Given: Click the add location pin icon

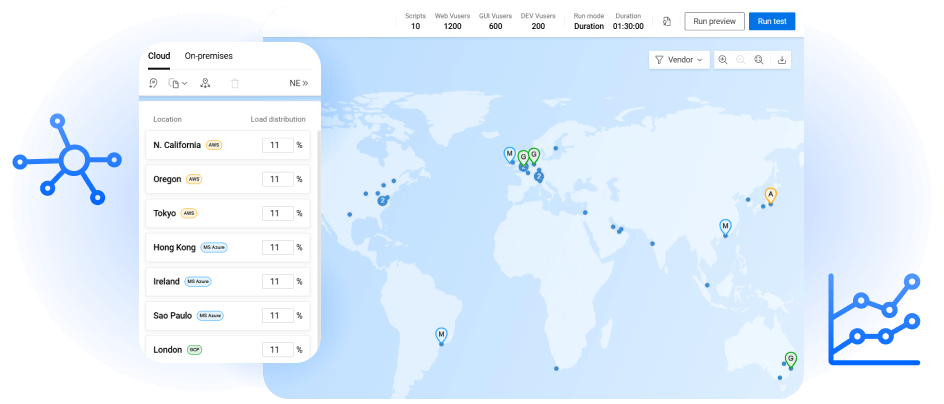Looking at the screenshot, I should (x=153, y=84).
